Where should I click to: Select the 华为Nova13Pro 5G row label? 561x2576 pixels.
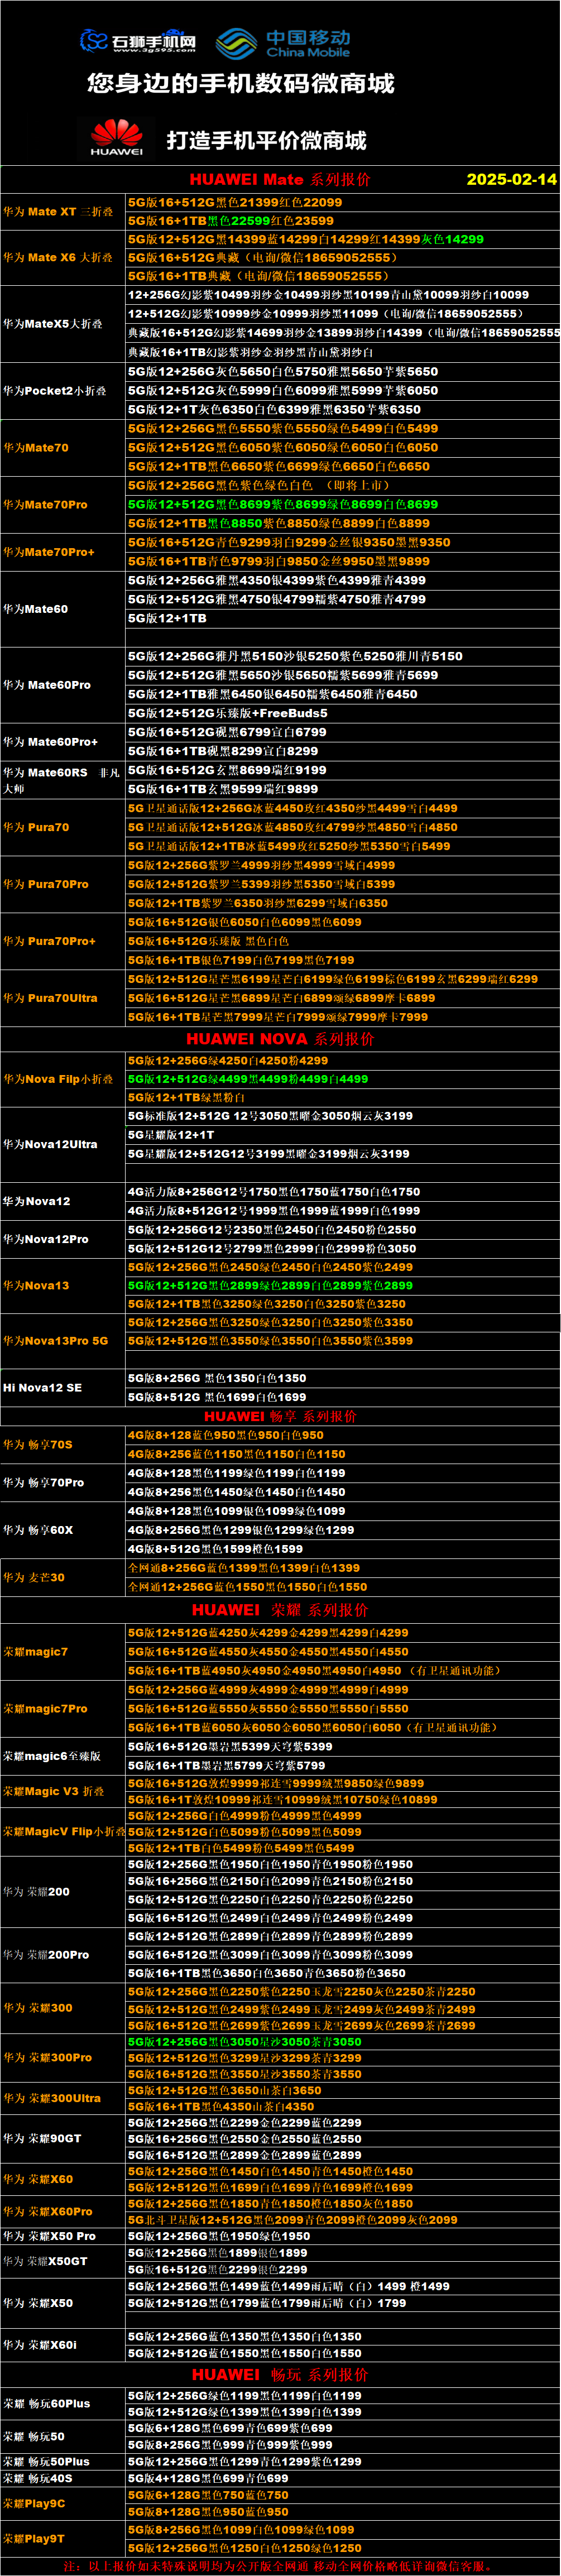pos(55,1341)
